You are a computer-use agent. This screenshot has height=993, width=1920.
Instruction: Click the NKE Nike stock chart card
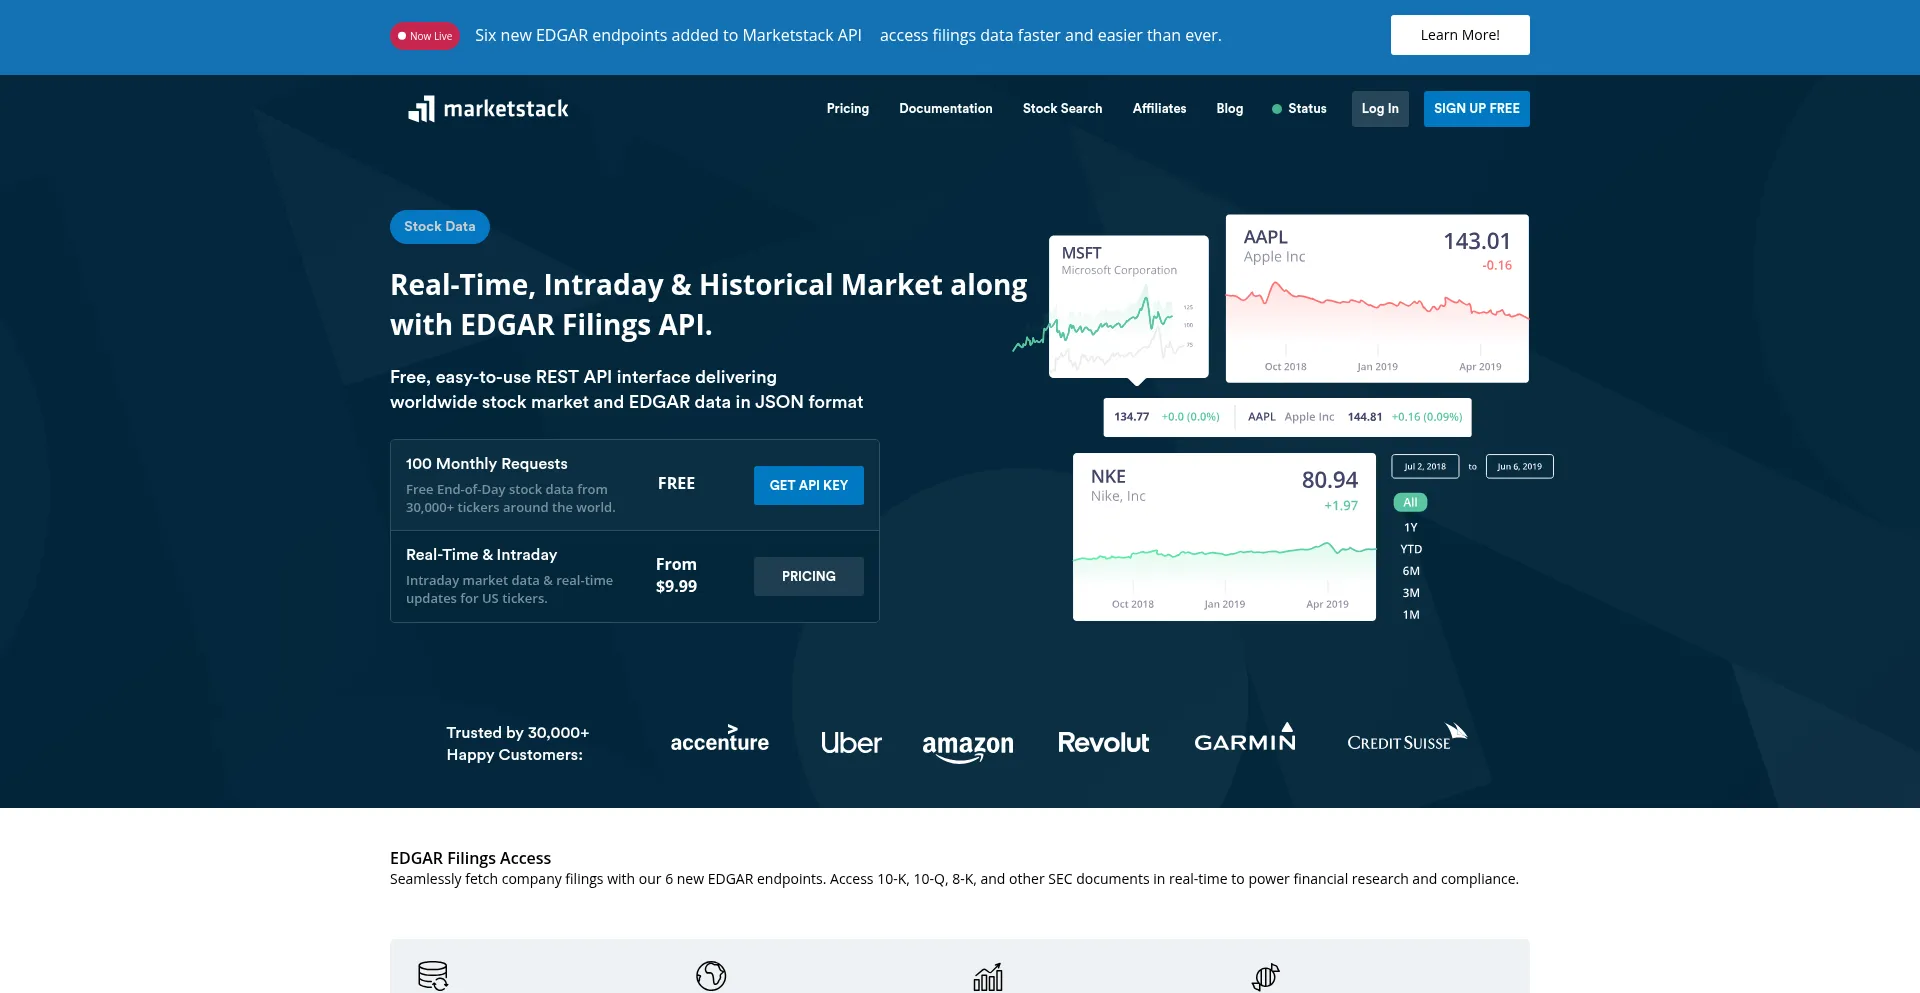point(1224,537)
